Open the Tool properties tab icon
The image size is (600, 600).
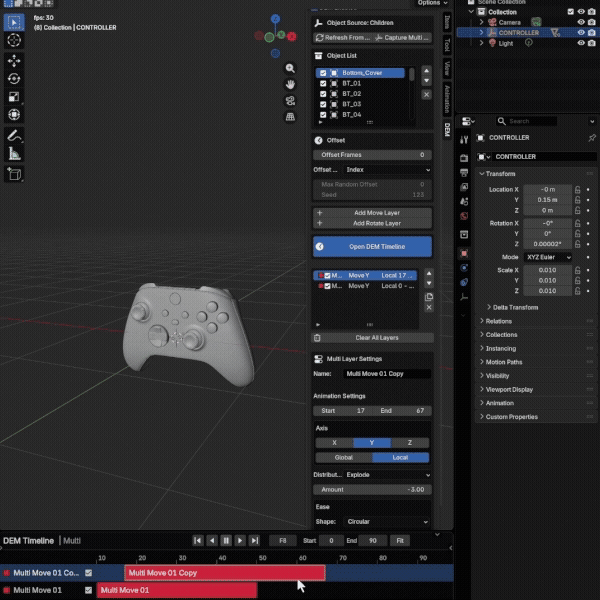pos(464,140)
